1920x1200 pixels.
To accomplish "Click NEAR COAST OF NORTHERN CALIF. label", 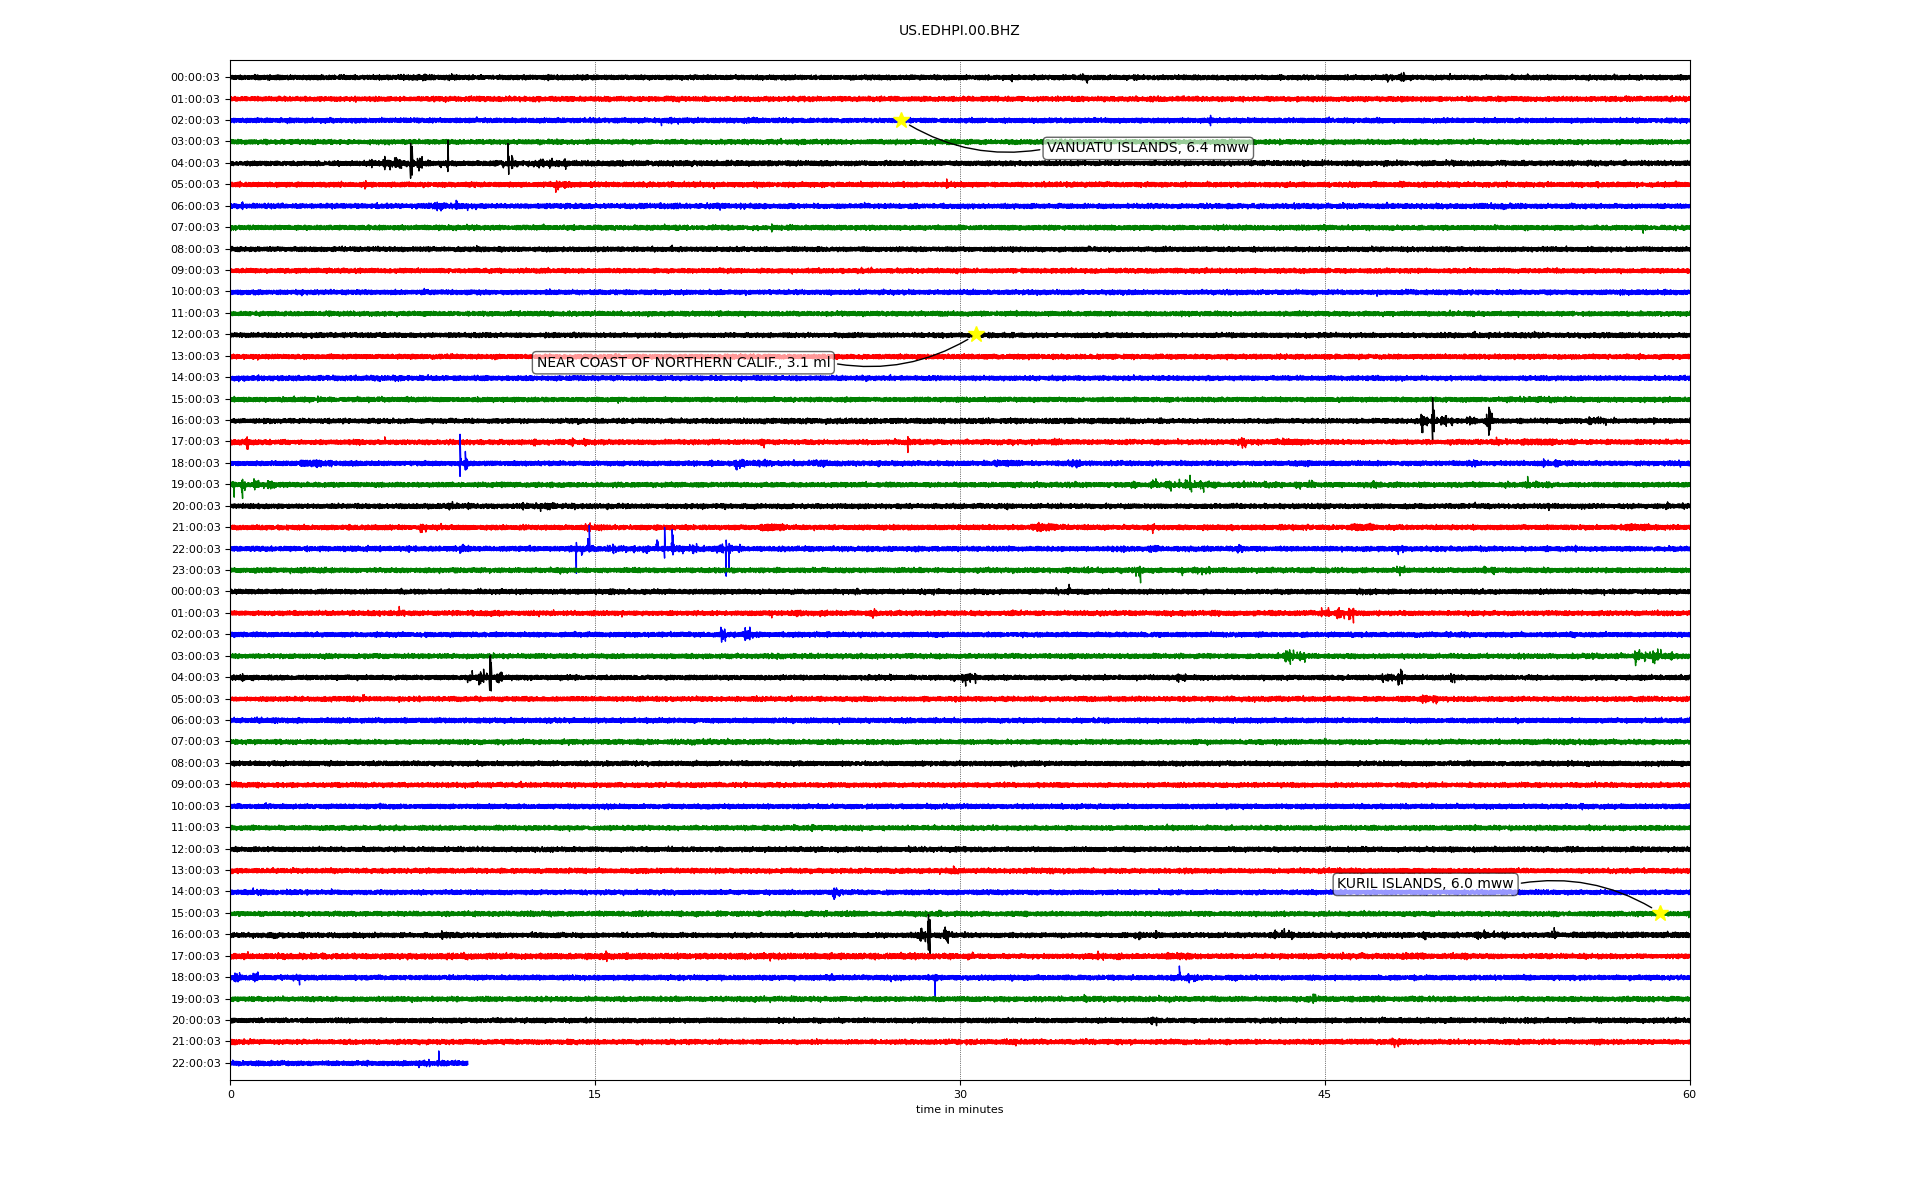I will click(x=683, y=362).
